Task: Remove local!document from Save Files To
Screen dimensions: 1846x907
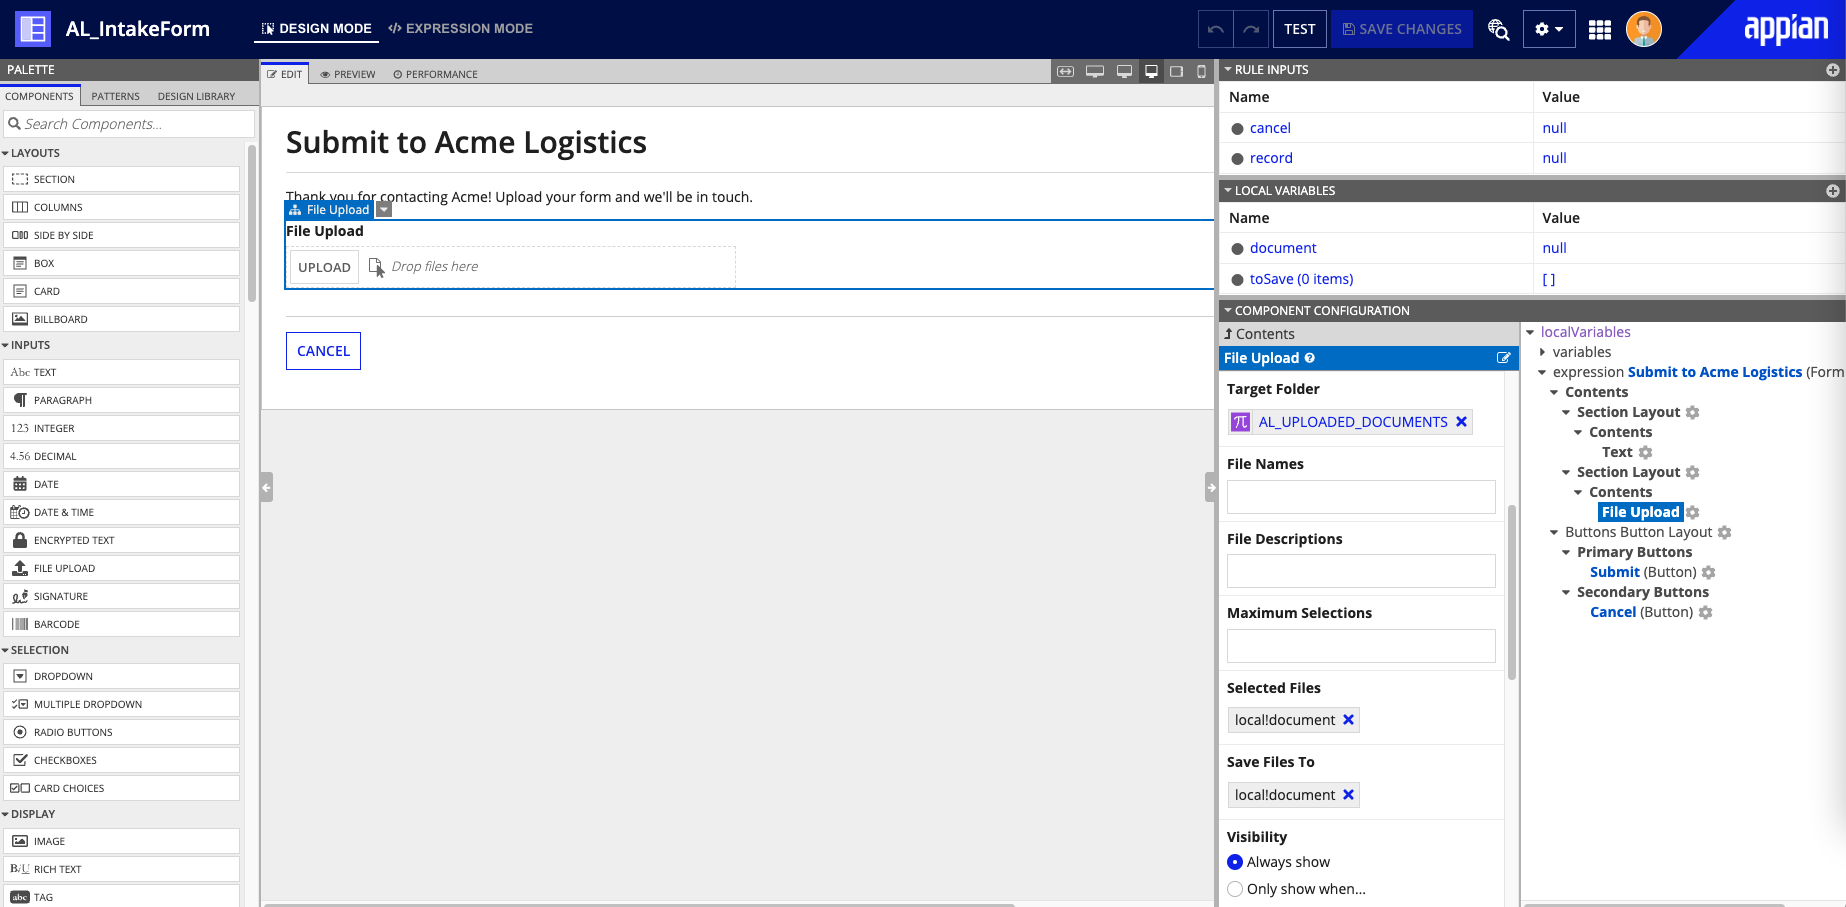Action: tap(1348, 795)
